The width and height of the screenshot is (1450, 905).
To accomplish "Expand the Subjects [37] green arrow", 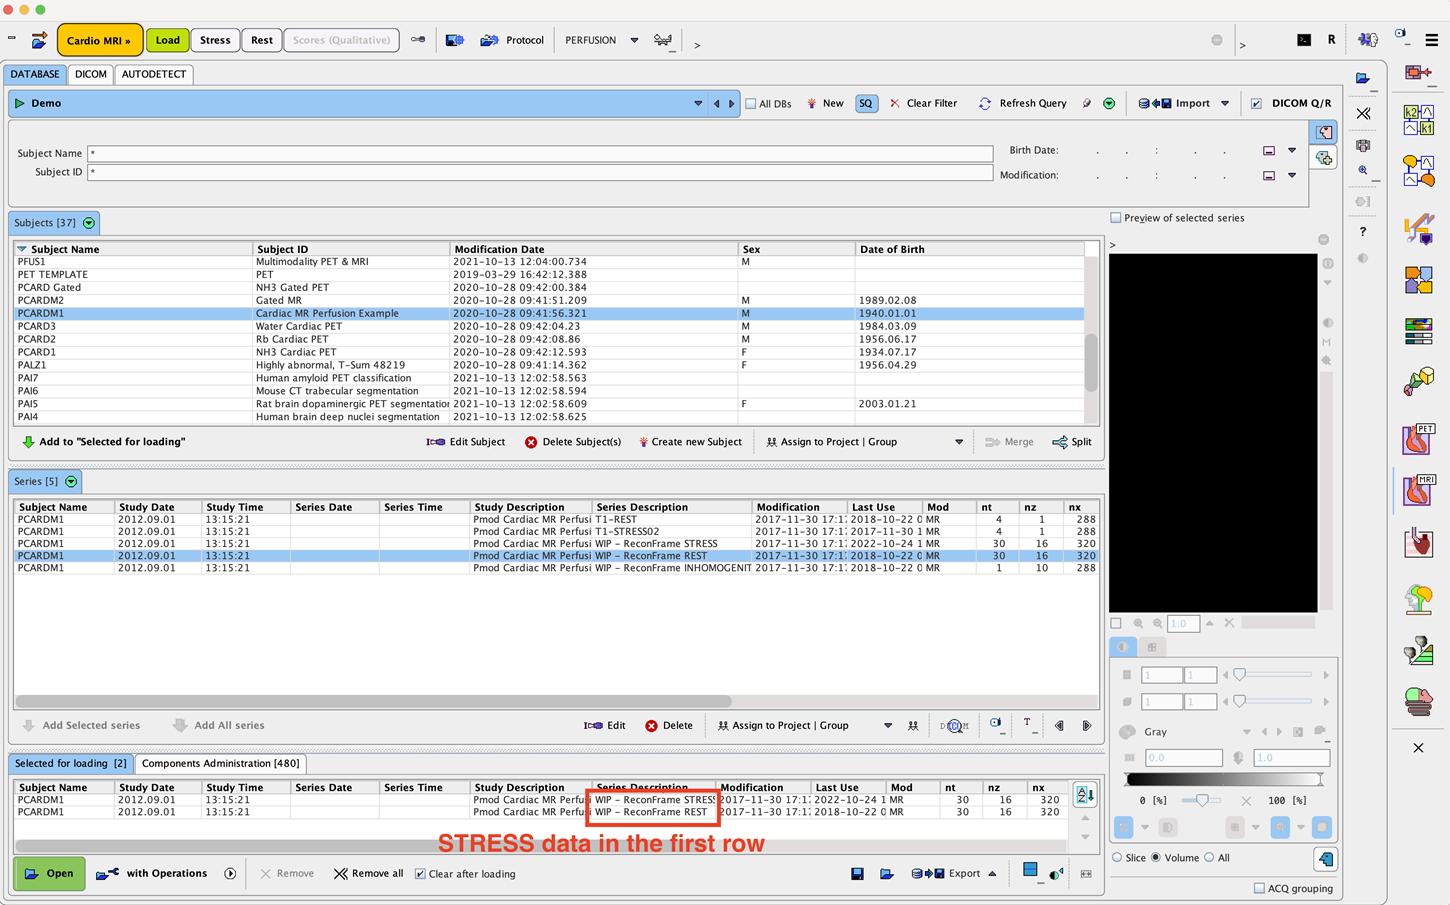I will pos(89,223).
